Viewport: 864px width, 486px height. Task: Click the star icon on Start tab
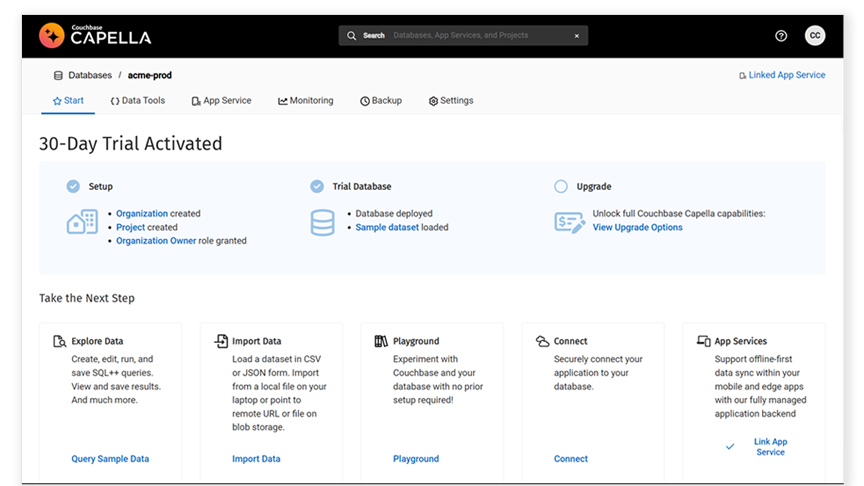(x=57, y=101)
